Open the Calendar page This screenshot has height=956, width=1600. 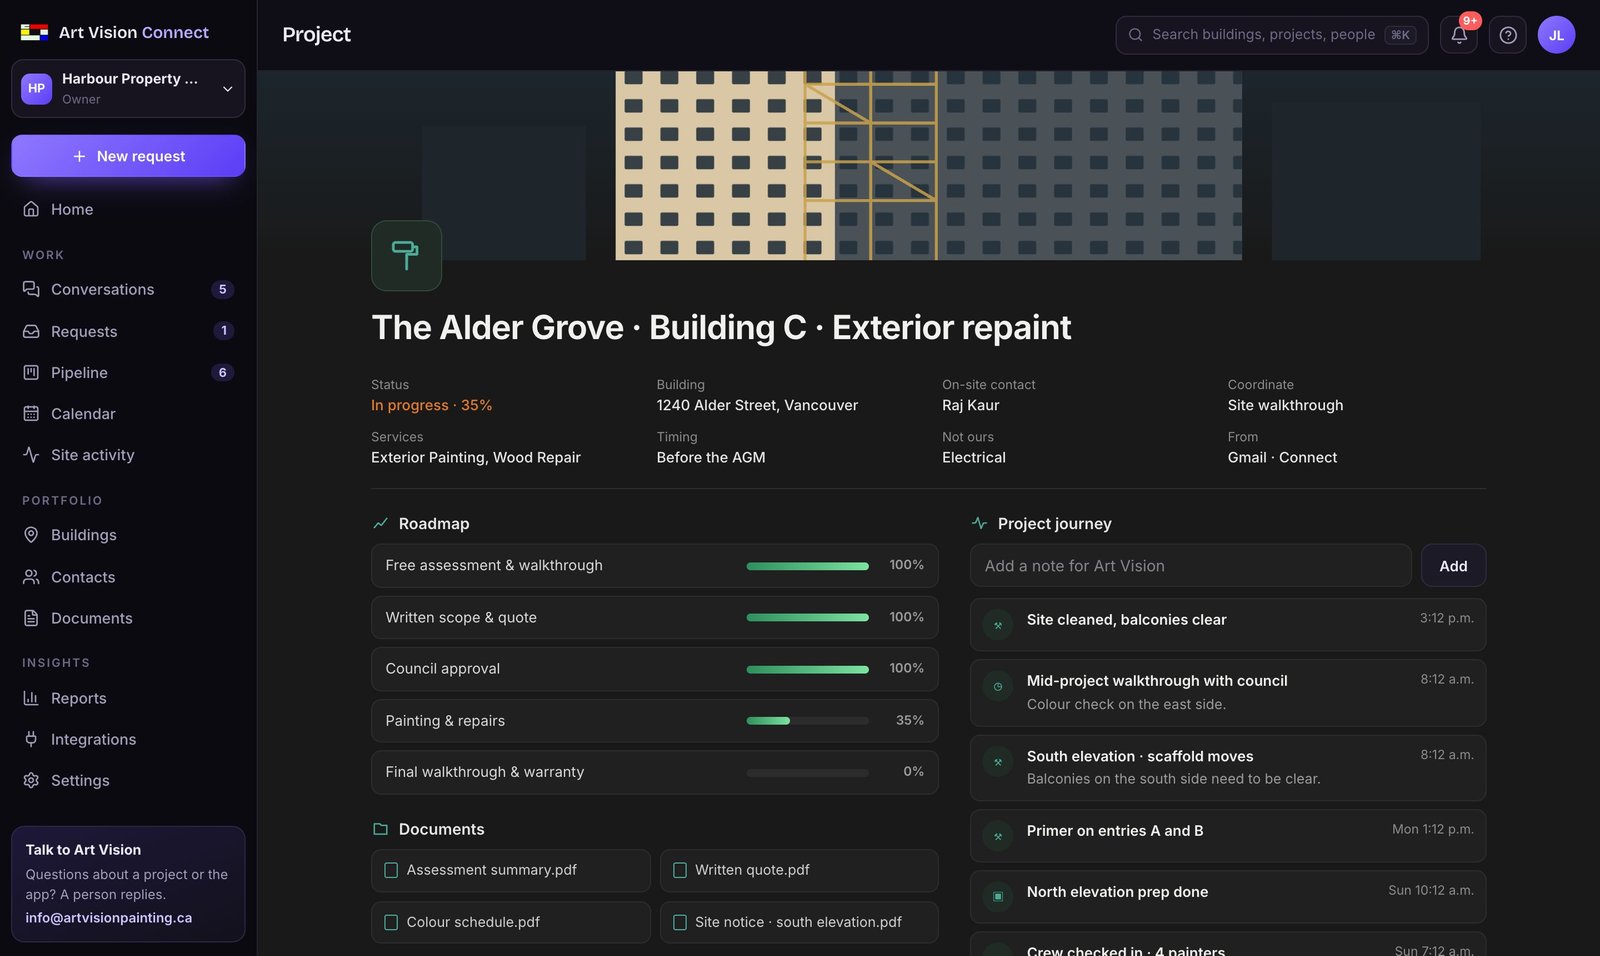click(128, 413)
